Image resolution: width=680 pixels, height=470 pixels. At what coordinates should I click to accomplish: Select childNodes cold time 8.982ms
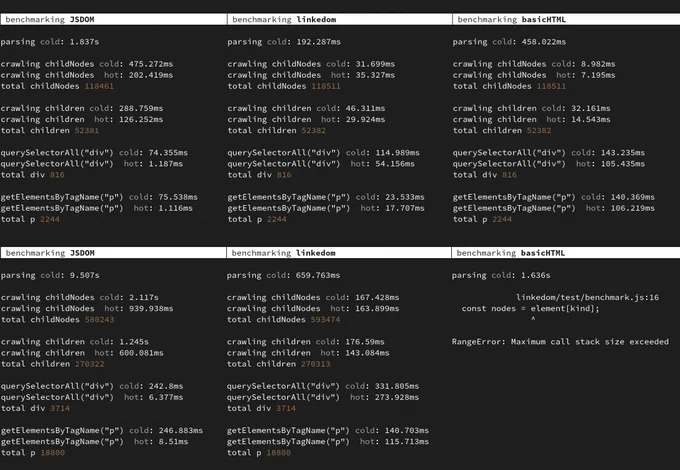pos(598,64)
